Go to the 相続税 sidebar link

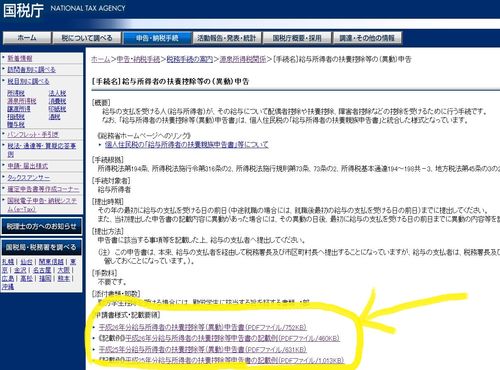pyautogui.click(x=16, y=117)
